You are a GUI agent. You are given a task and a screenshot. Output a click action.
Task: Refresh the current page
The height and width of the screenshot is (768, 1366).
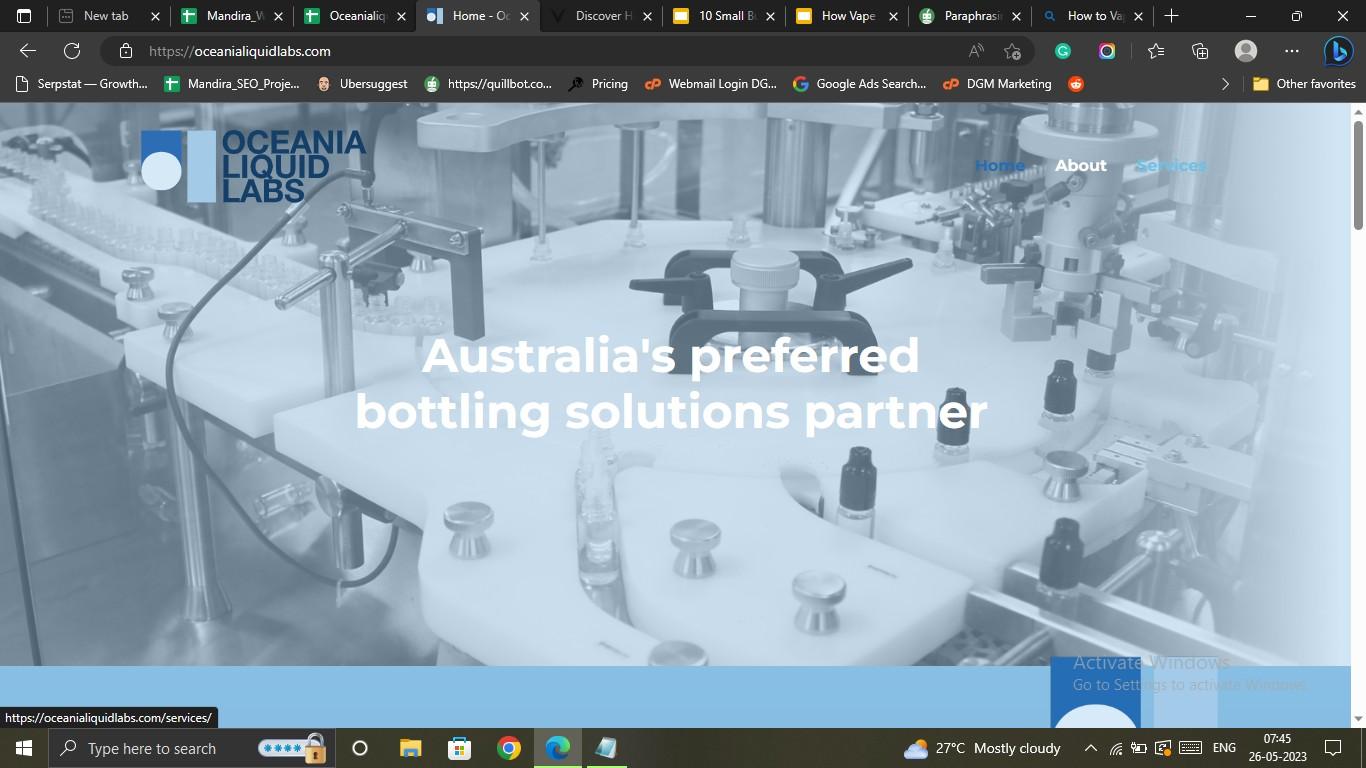[72, 51]
